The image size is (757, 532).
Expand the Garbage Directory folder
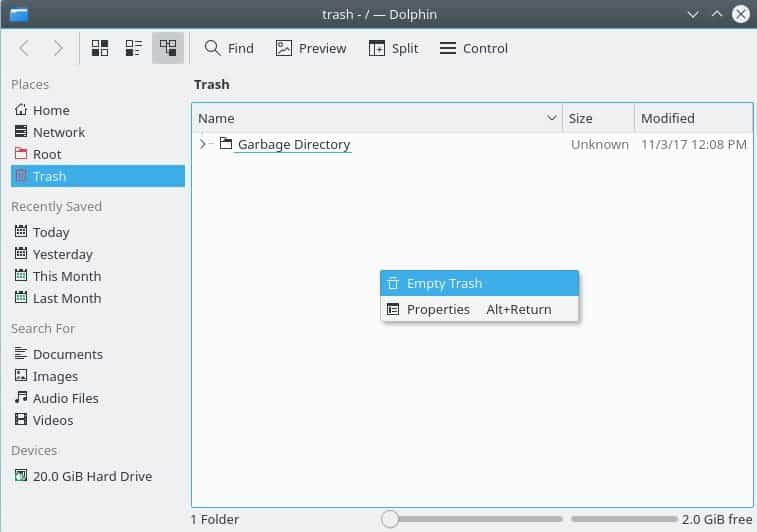(x=203, y=144)
